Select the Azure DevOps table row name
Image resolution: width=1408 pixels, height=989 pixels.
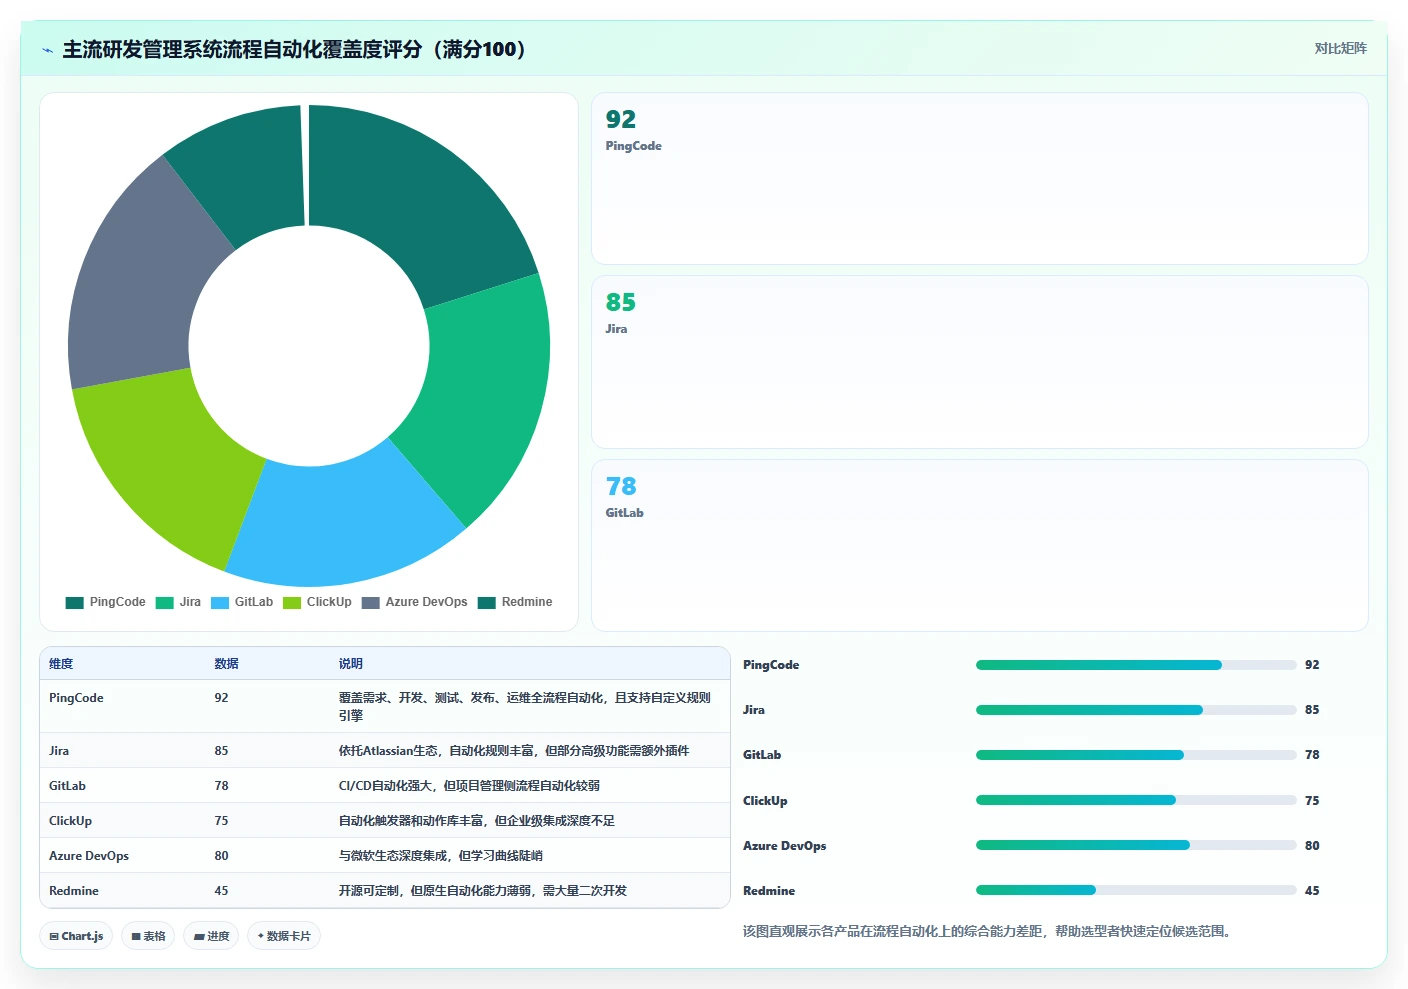click(89, 856)
